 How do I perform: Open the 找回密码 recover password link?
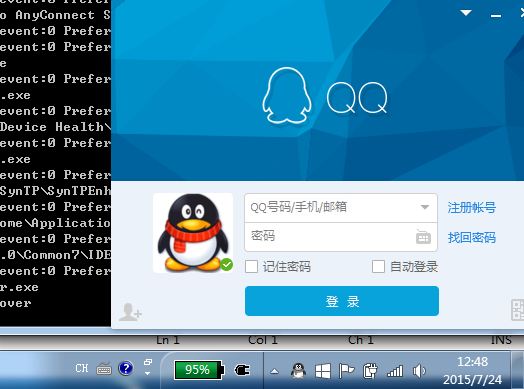[x=472, y=238]
